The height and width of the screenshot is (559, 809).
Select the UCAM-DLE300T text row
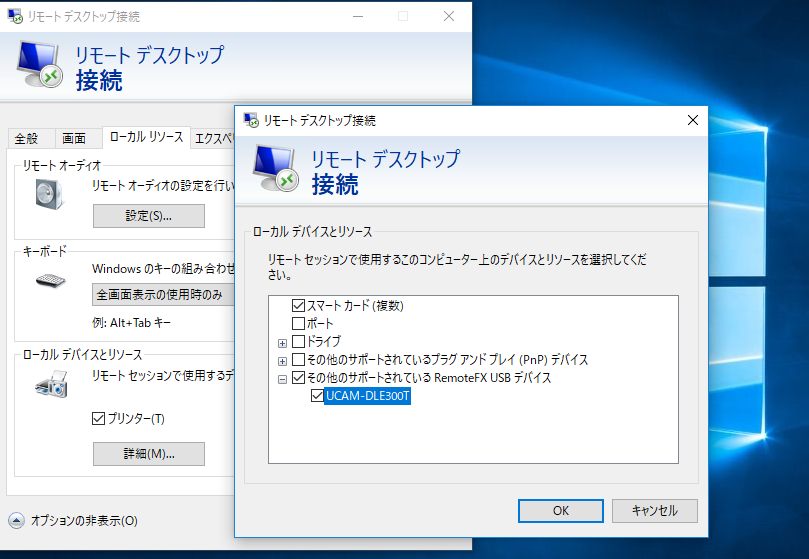[367, 396]
